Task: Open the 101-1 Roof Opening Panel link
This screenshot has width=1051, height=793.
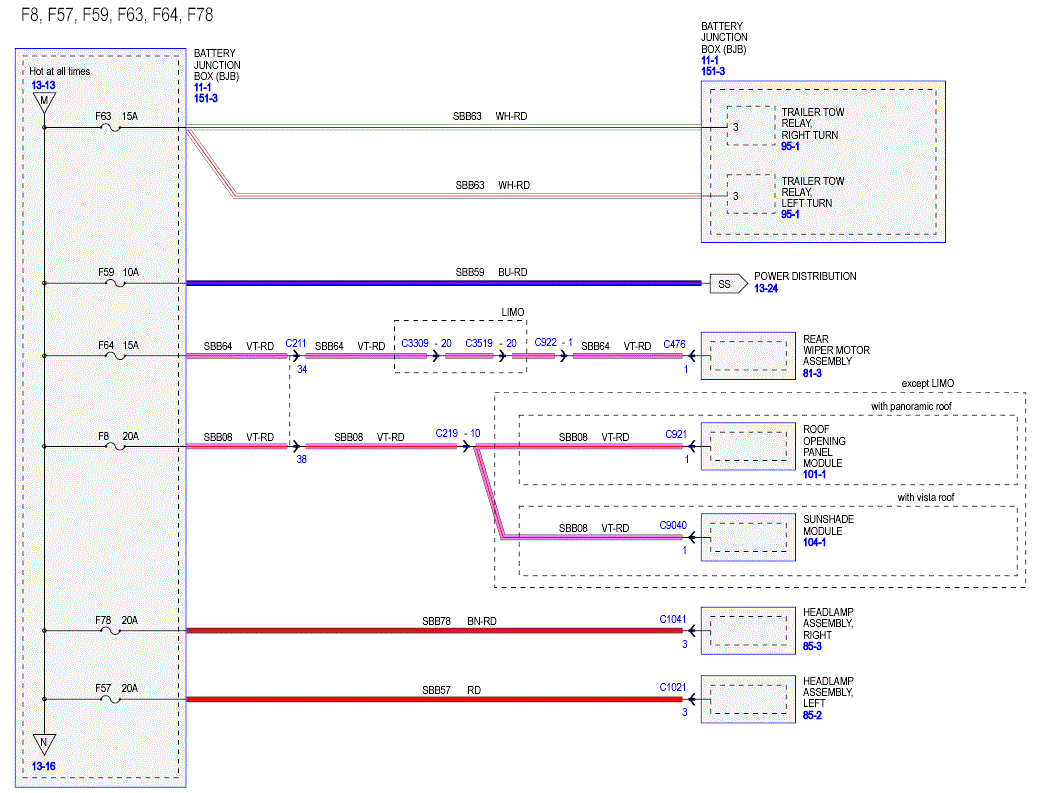Action: click(x=814, y=475)
